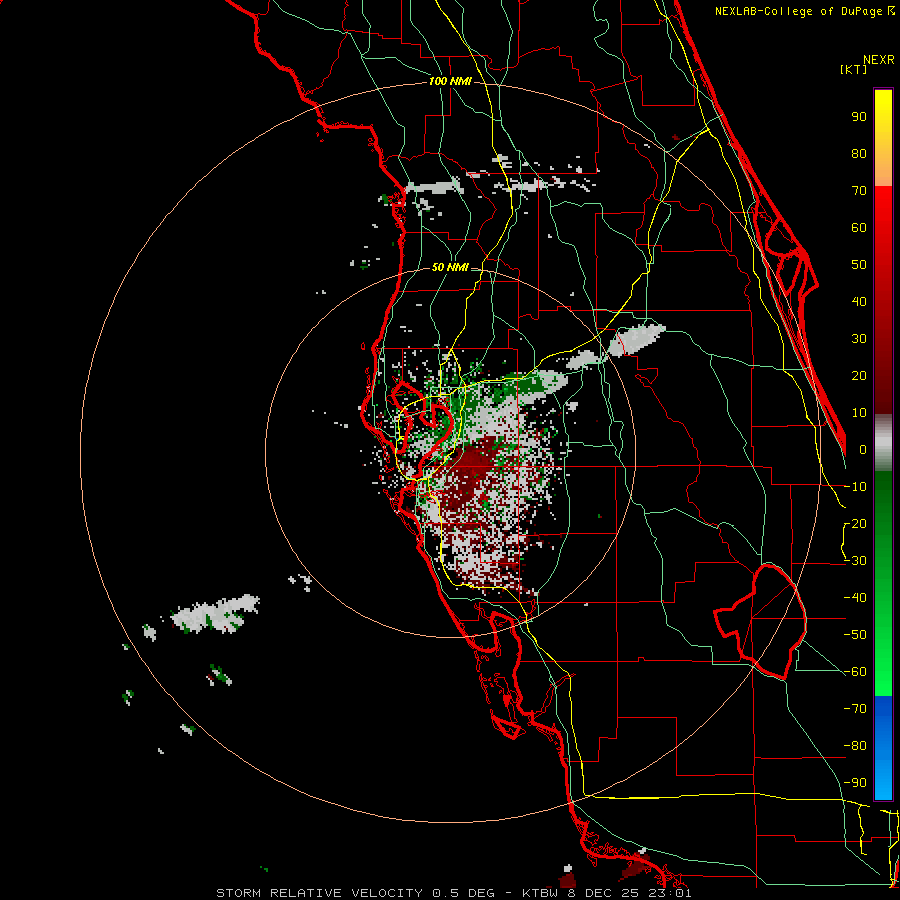Click the 80 value on the velocity scale
900x900 pixels.
(859, 154)
